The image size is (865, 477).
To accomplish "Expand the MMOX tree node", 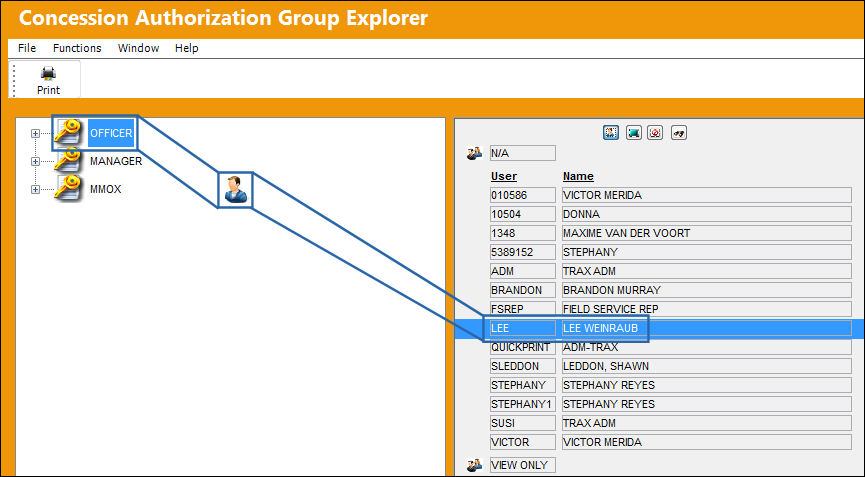I will point(35,189).
